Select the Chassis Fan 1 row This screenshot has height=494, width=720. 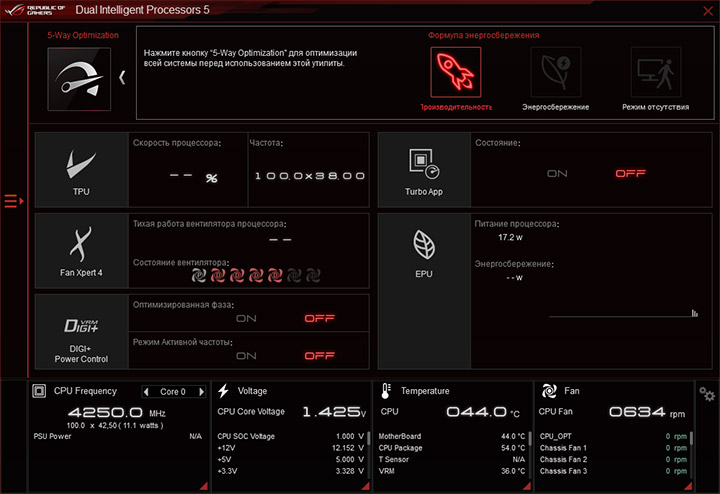[x=613, y=448]
